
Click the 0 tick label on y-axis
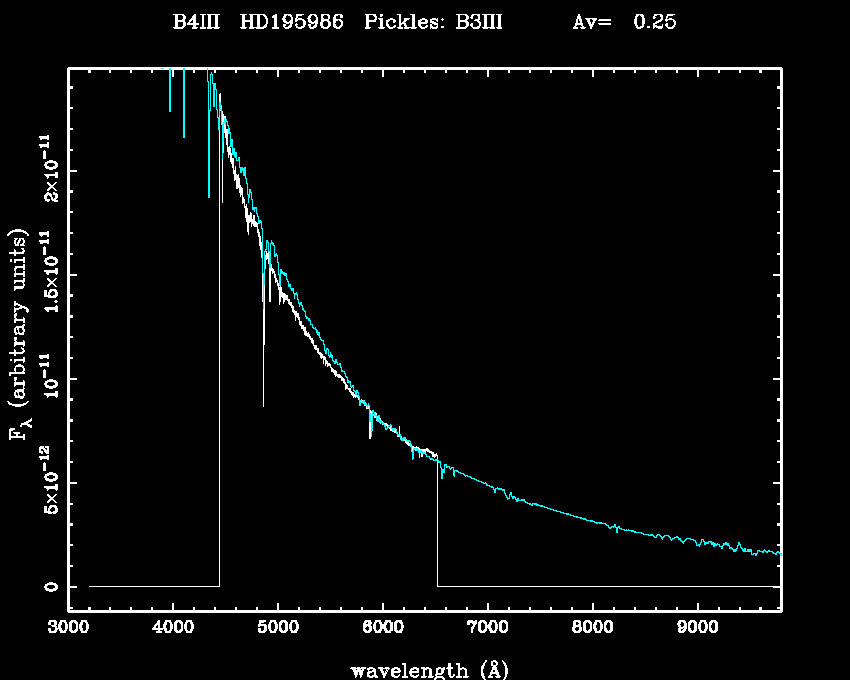pyautogui.click(x=48, y=586)
